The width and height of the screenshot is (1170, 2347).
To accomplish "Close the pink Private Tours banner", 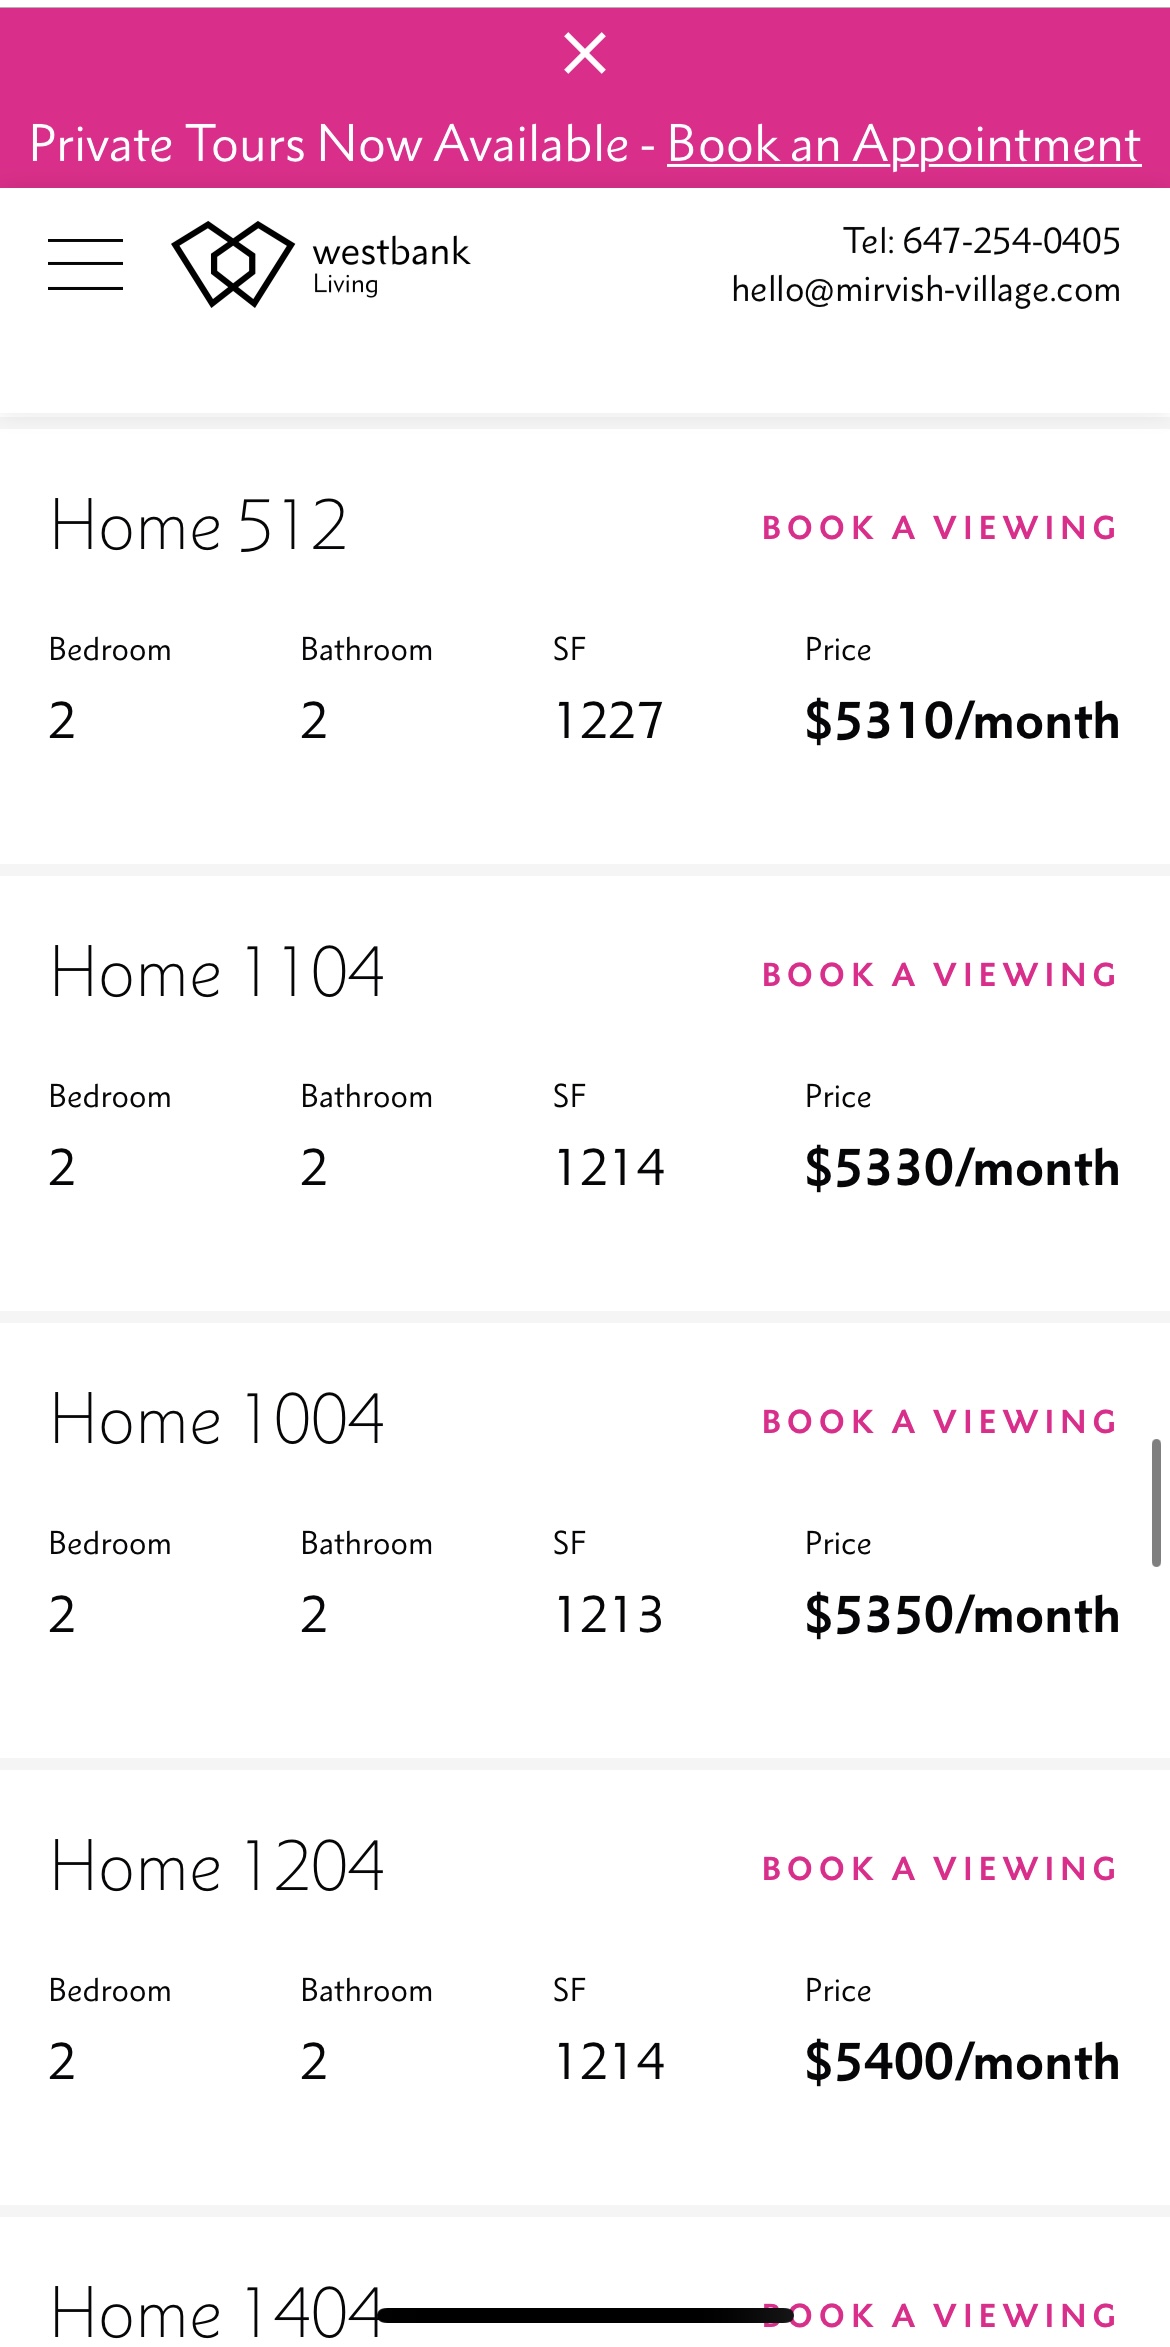I will (x=585, y=54).
